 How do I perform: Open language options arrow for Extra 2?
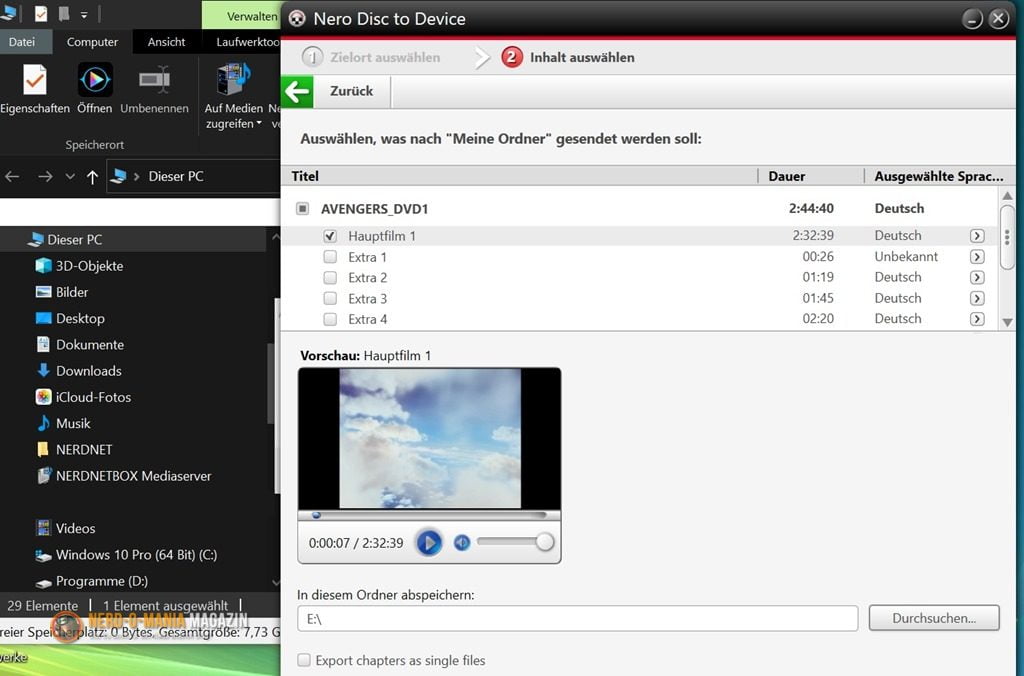pyautogui.click(x=977, y=278)
